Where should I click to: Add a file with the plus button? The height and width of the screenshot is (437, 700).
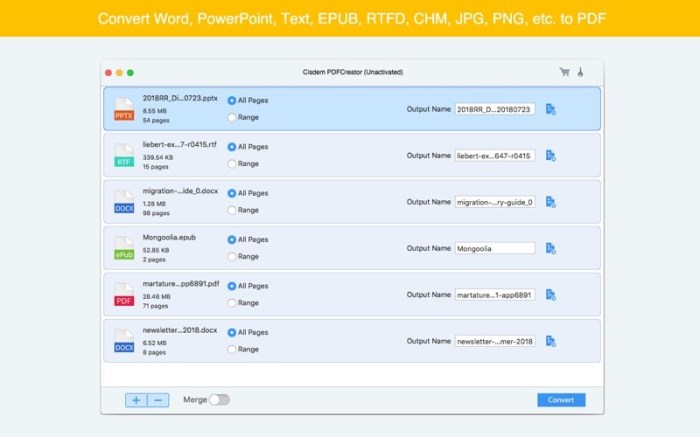pyautogui.click(x=136, y=400)
